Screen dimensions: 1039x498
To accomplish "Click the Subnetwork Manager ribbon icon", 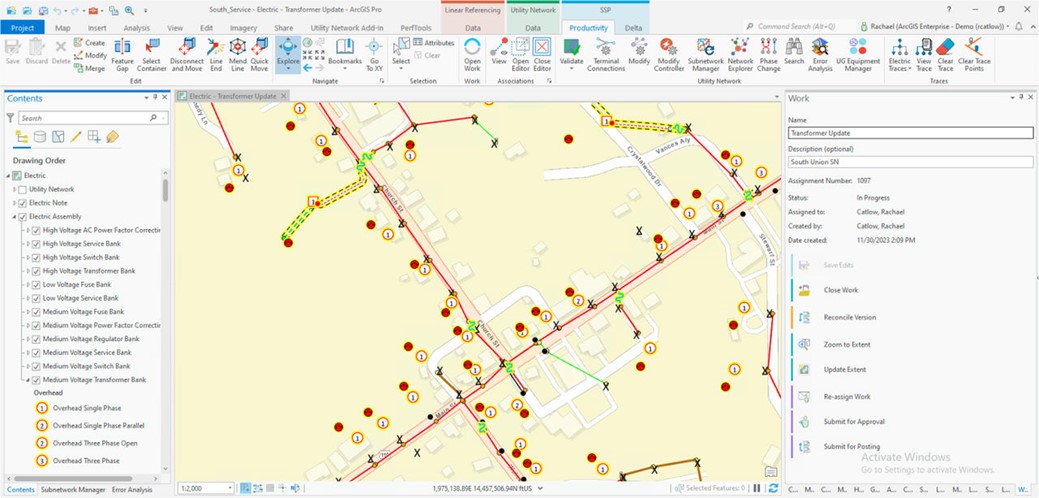I will 705,52.
